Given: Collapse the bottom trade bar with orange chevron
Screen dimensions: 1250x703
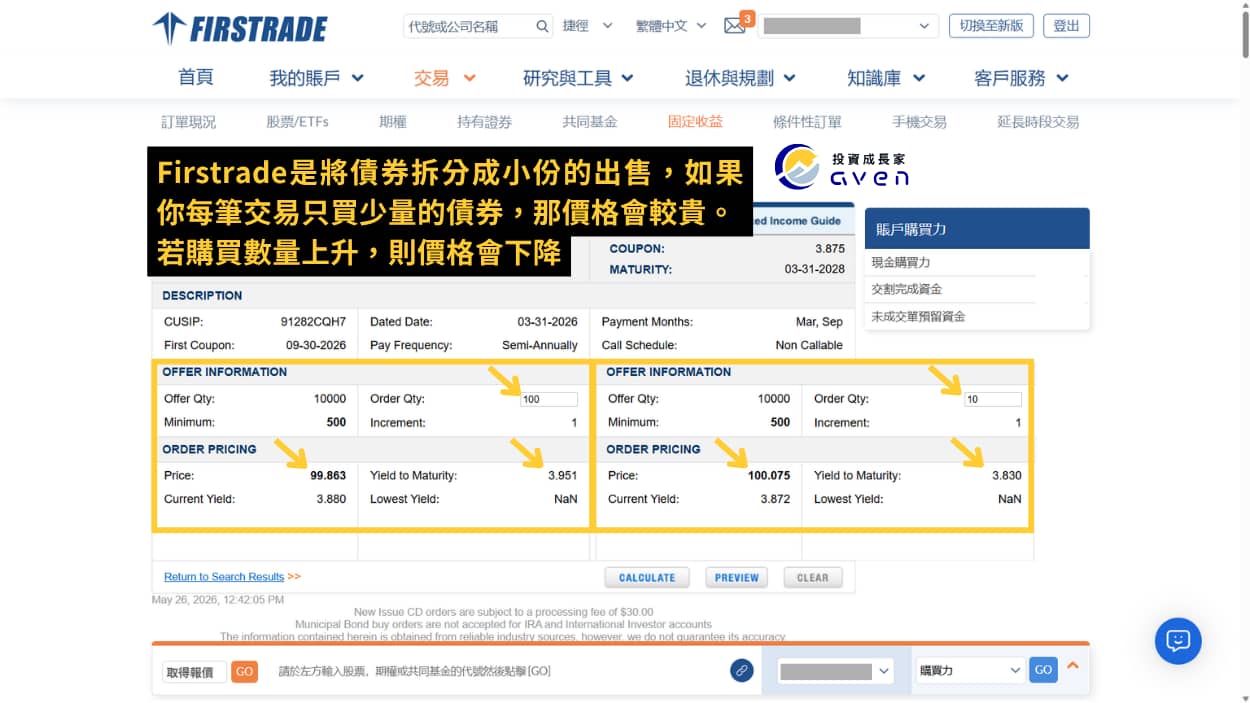Looking at the screenshot, I should tap(1073, 664).
